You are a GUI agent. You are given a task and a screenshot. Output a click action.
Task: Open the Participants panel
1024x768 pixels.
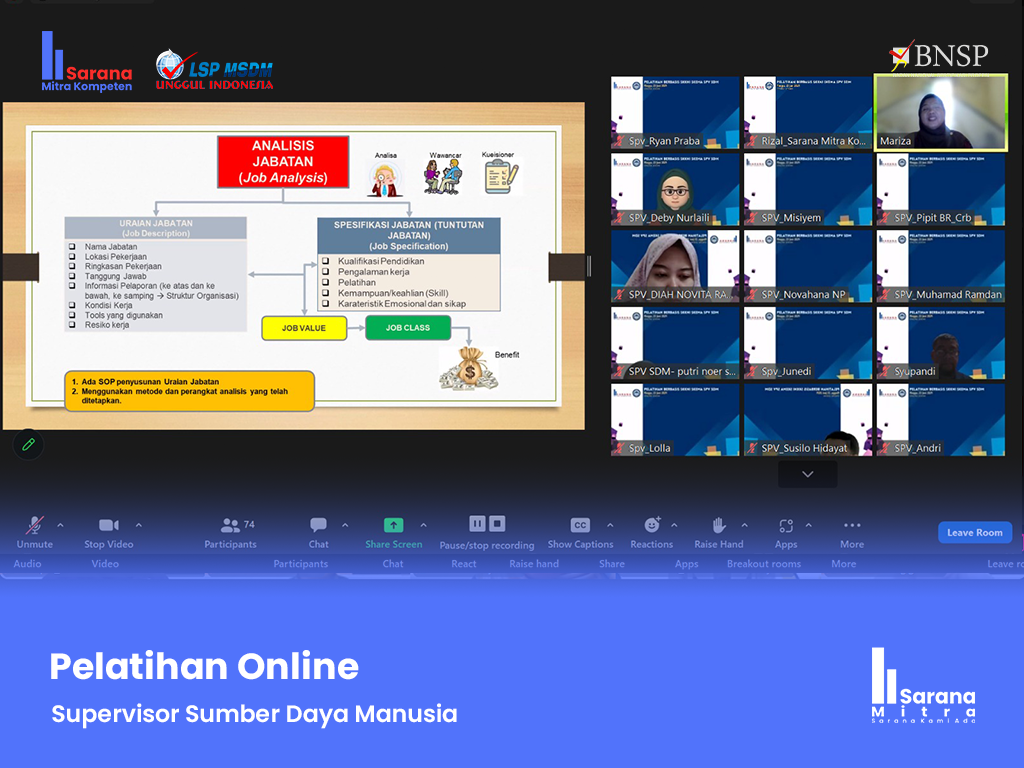(x=231, y=526)
